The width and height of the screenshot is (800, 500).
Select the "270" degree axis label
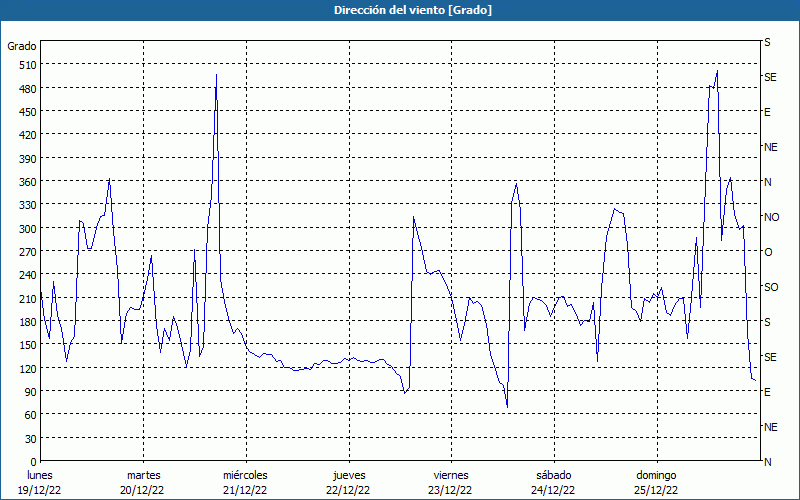[28, 252]
